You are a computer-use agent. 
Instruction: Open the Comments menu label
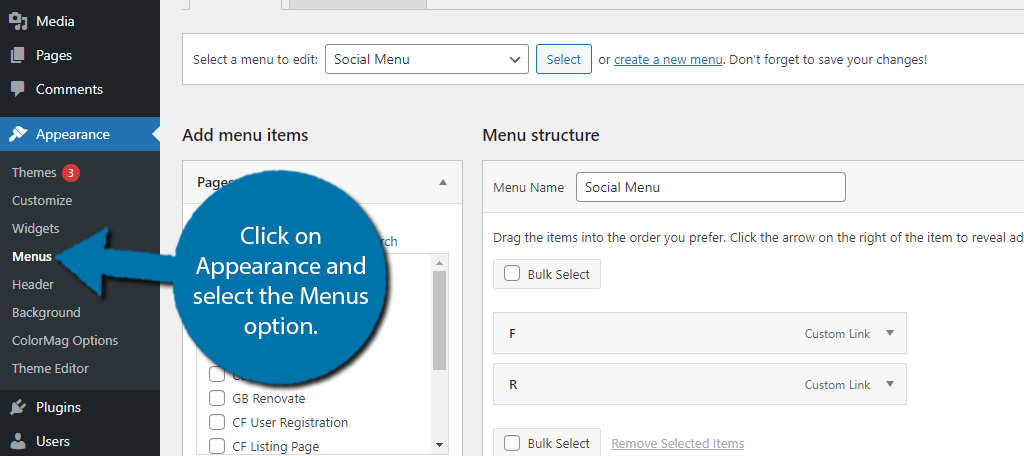69,90
